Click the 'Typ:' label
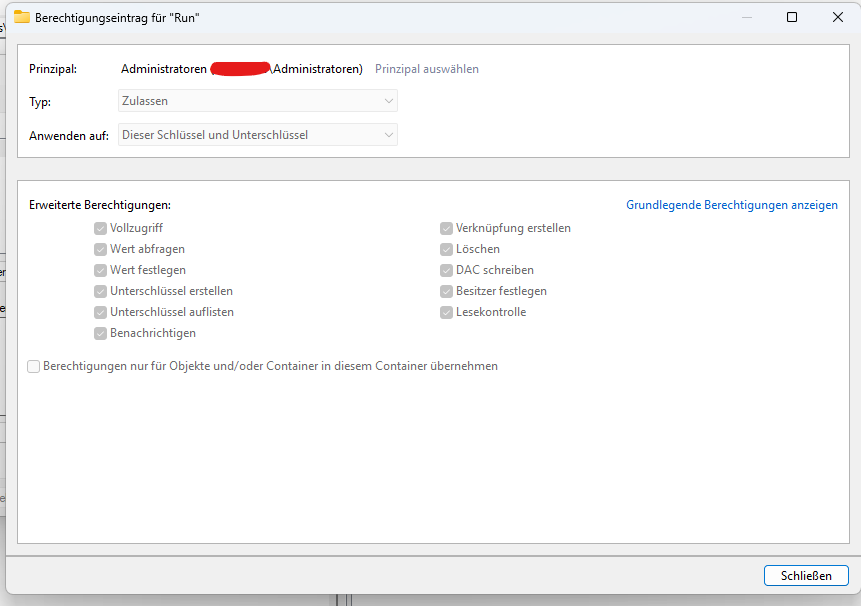861x606 pixels. click(40, 102)
